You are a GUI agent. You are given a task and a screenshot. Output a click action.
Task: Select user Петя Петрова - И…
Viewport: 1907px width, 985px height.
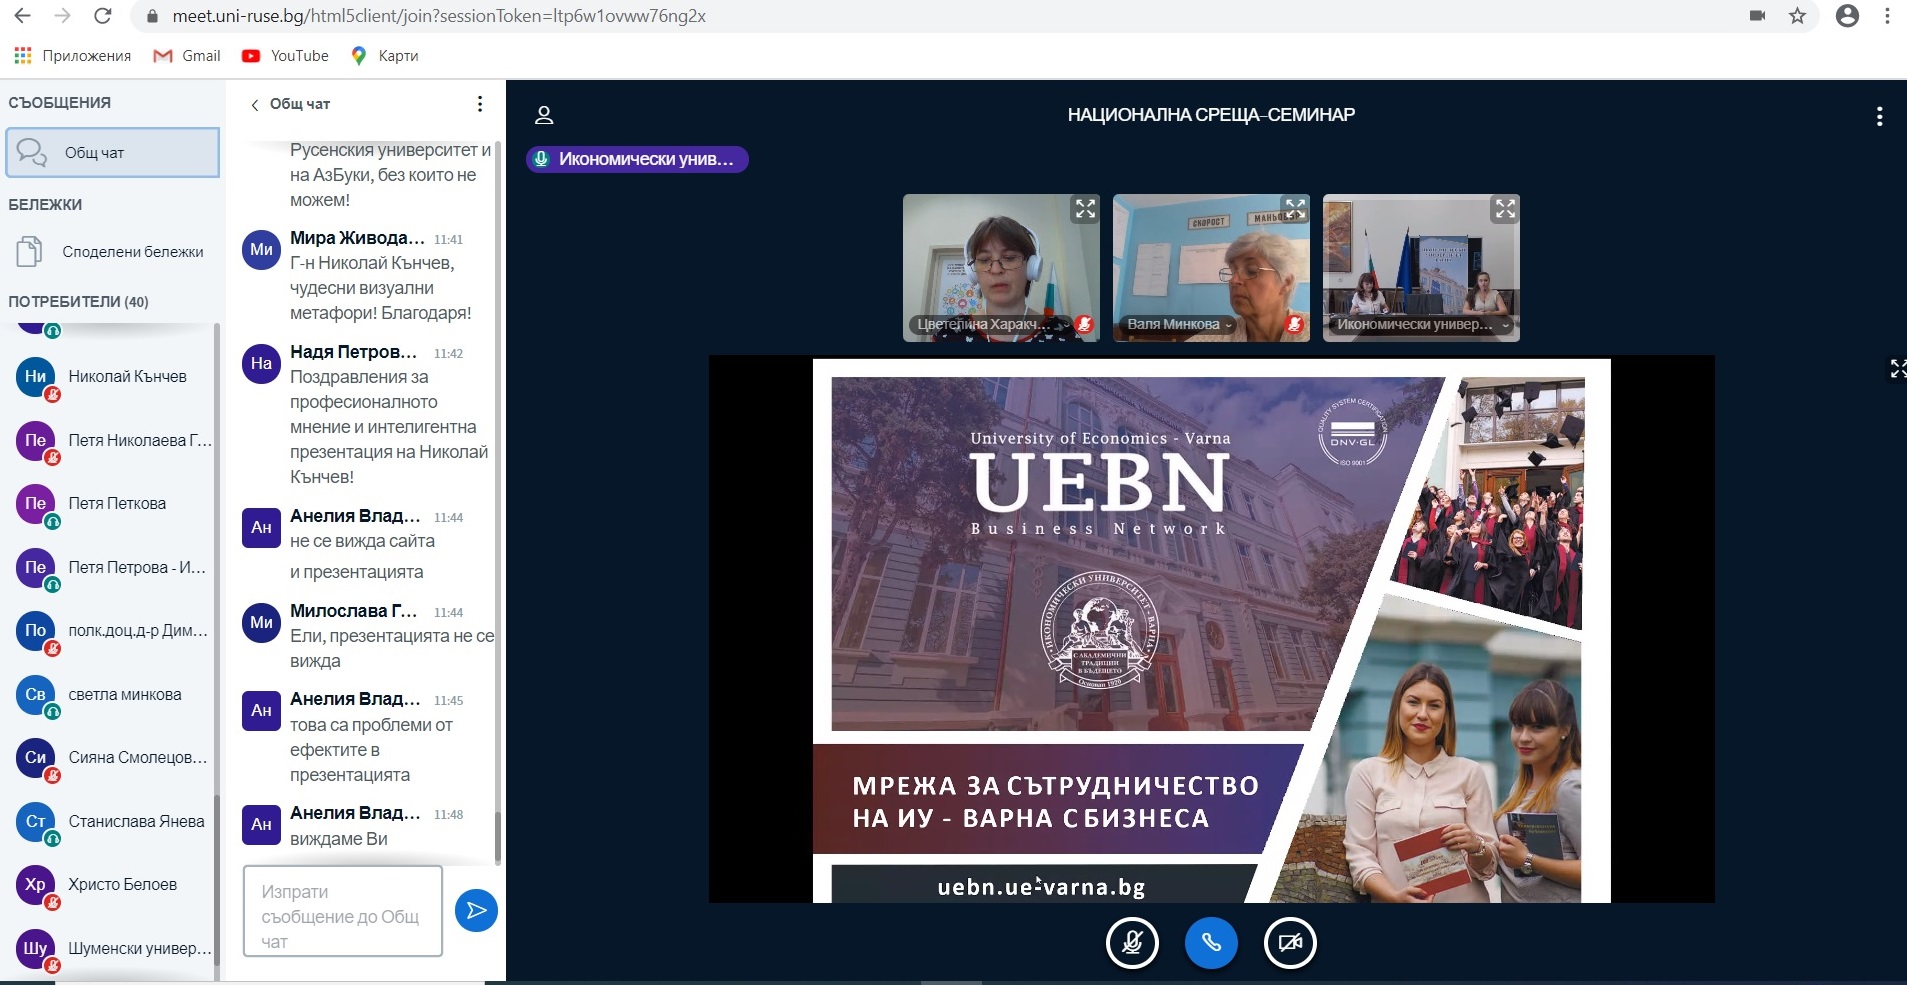112,567
